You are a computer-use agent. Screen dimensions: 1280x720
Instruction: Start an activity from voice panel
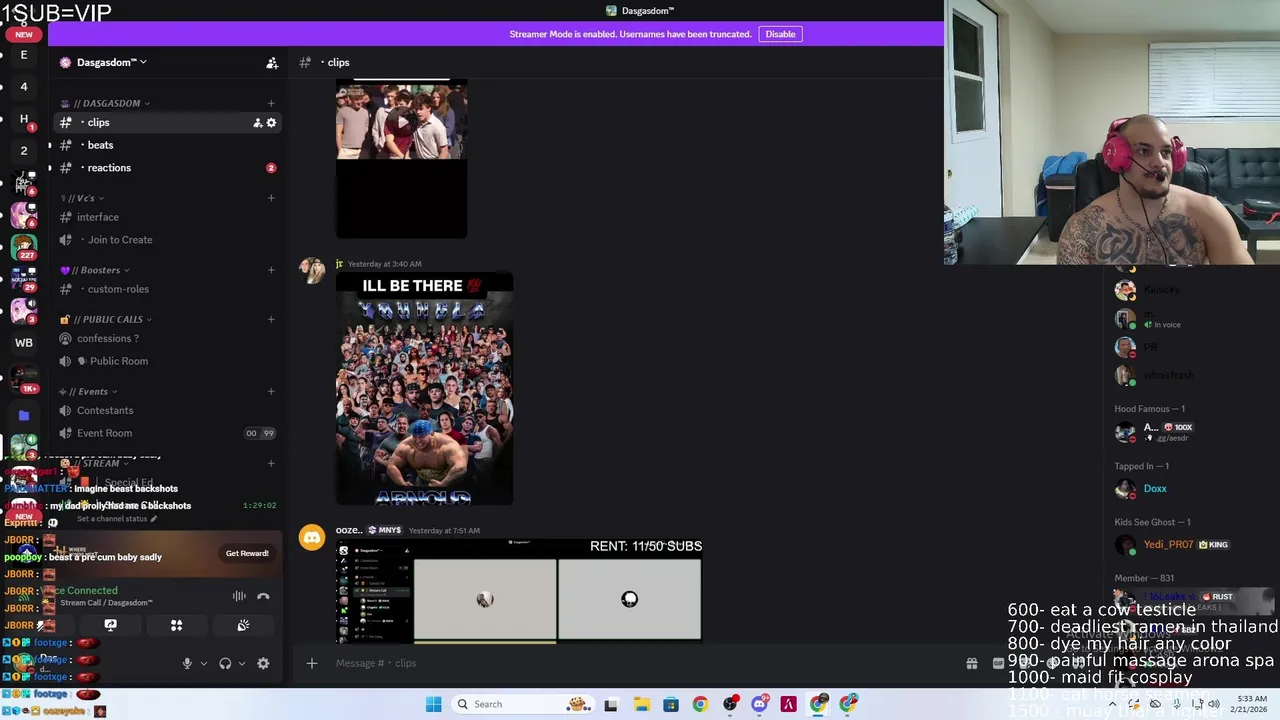(176, 625)
